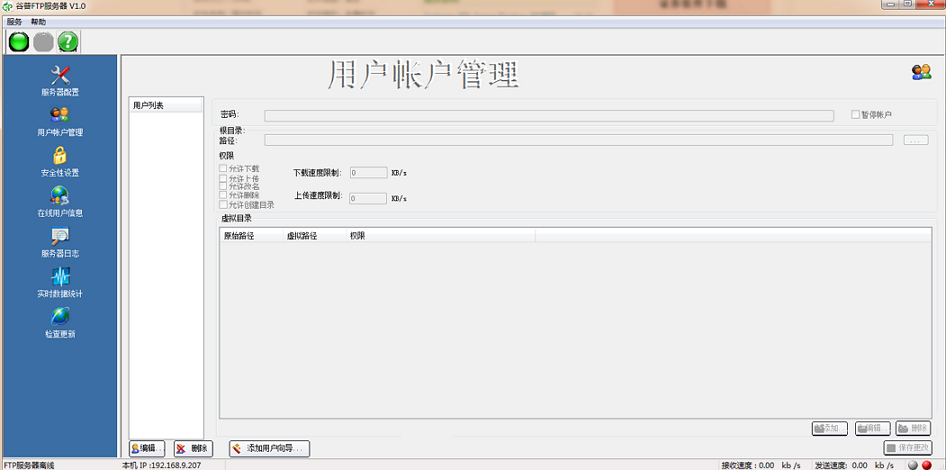
Task: Click the 用户帐户管理 large heading
Action: [424, 75]
